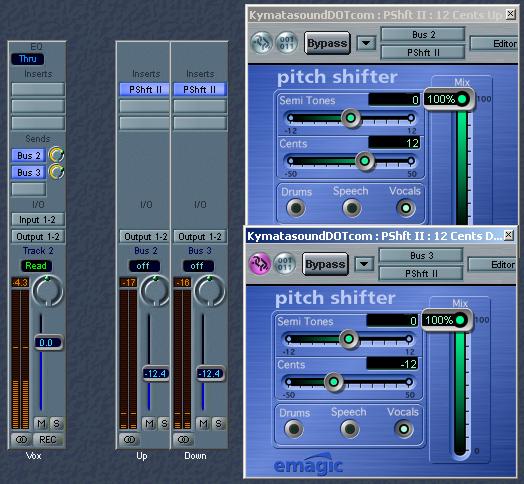Solo the Down channel
Screen dimensions: 524x484
coord(218,424)
